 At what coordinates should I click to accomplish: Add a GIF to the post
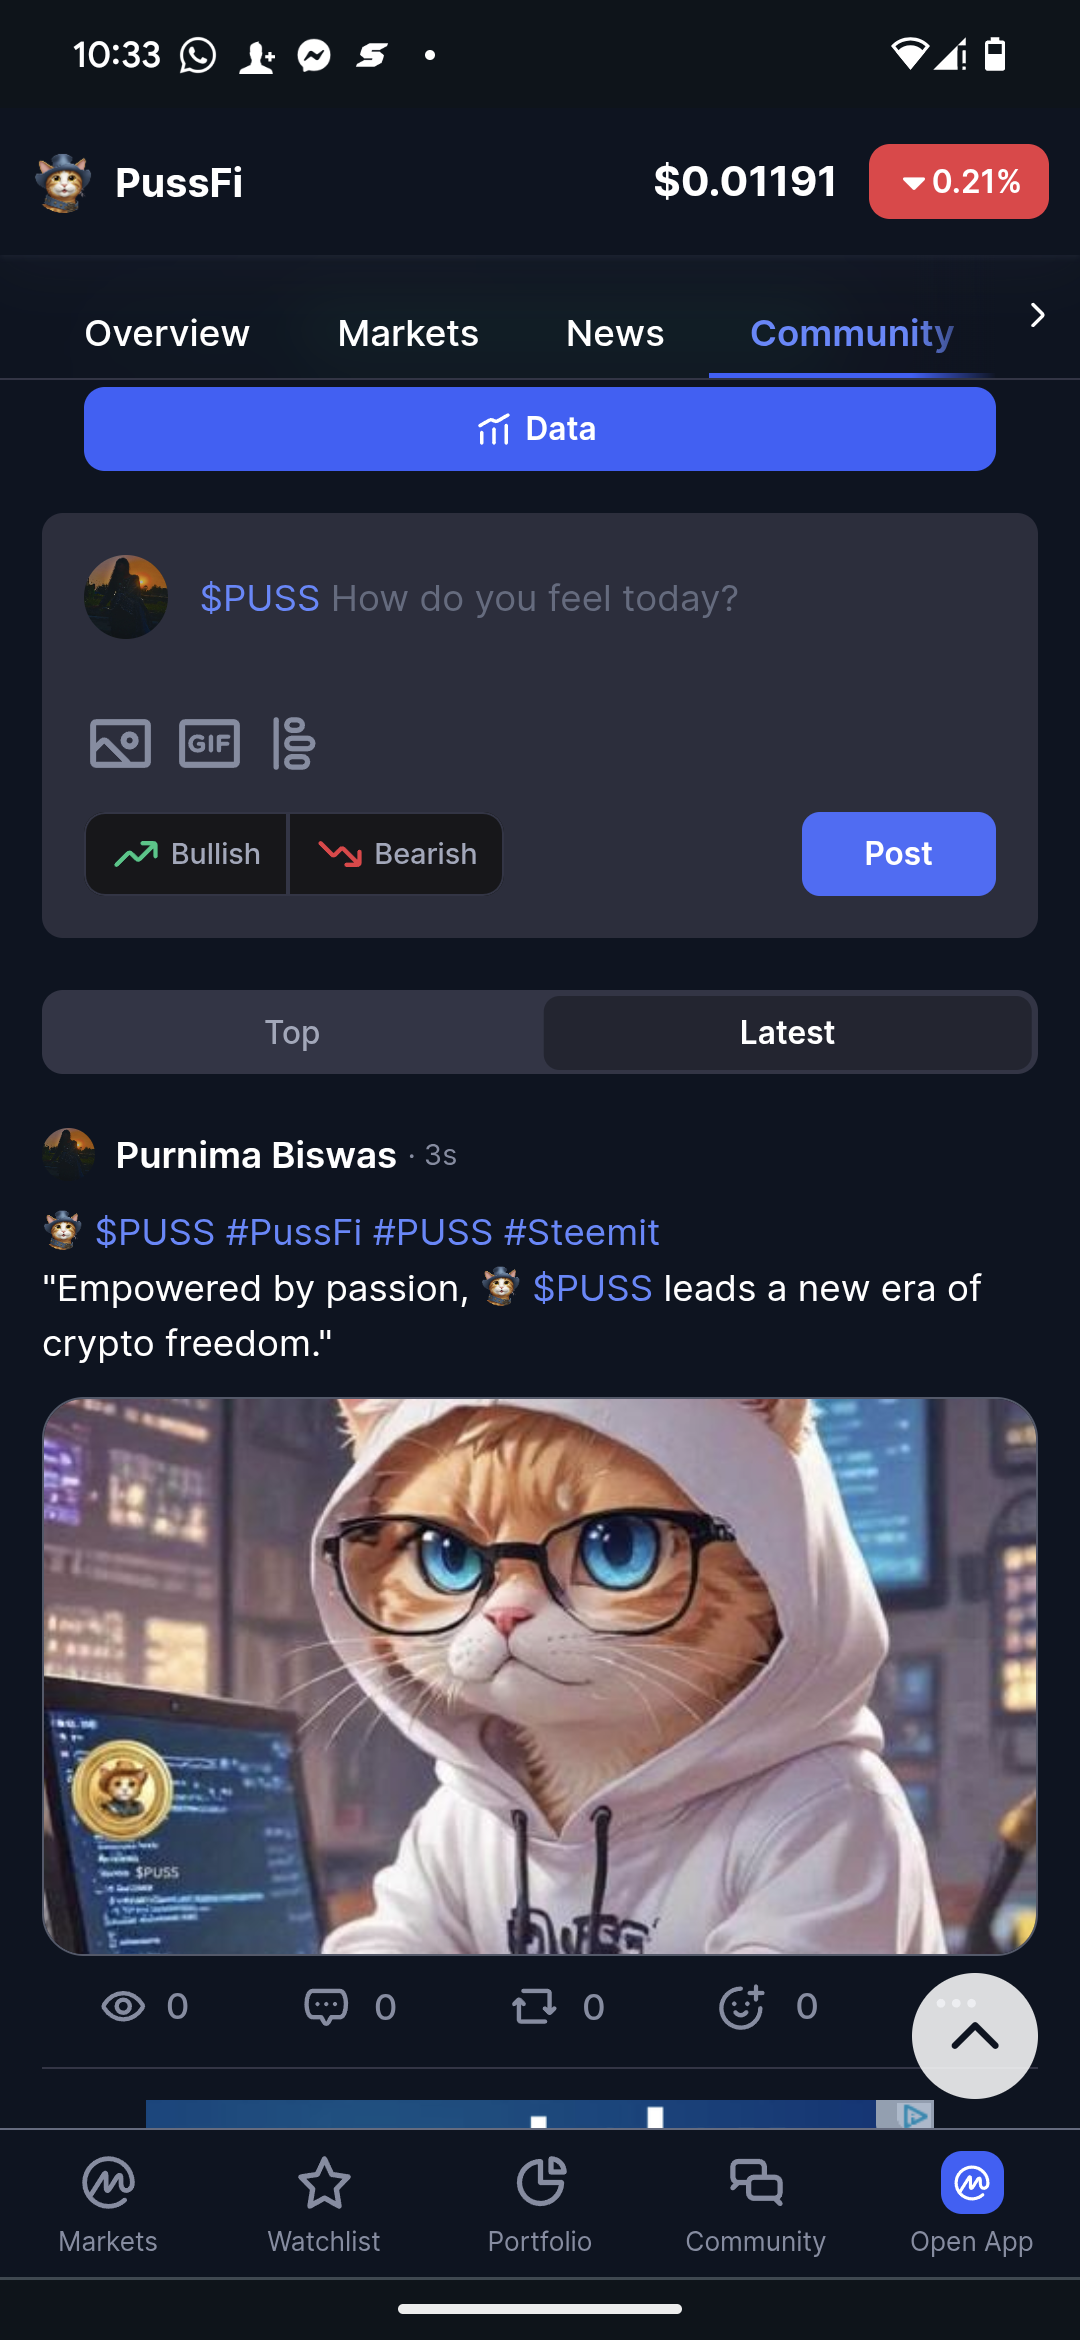click(209, 743)
